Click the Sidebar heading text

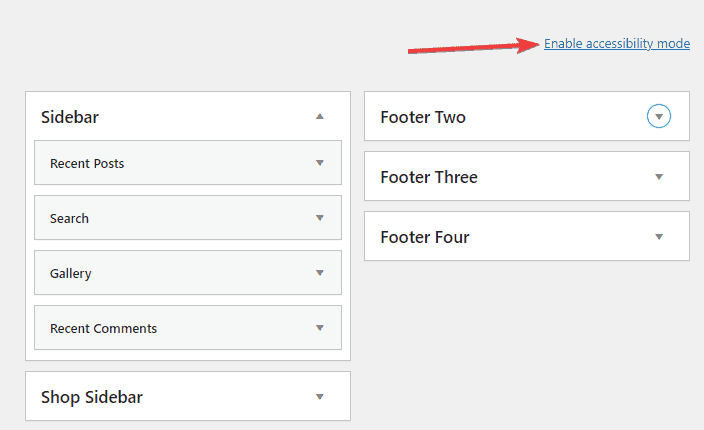(x=70, y=117)
